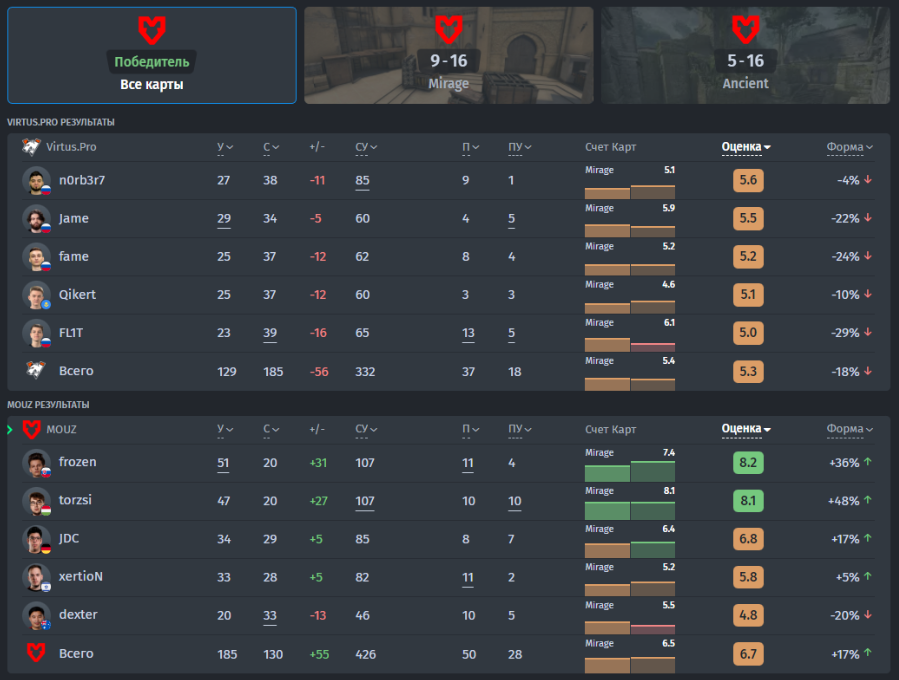Screen dimensions: 899x680
Task: Open torzsi player avatar
Action: pyautogui.click(x=37, y=501)
